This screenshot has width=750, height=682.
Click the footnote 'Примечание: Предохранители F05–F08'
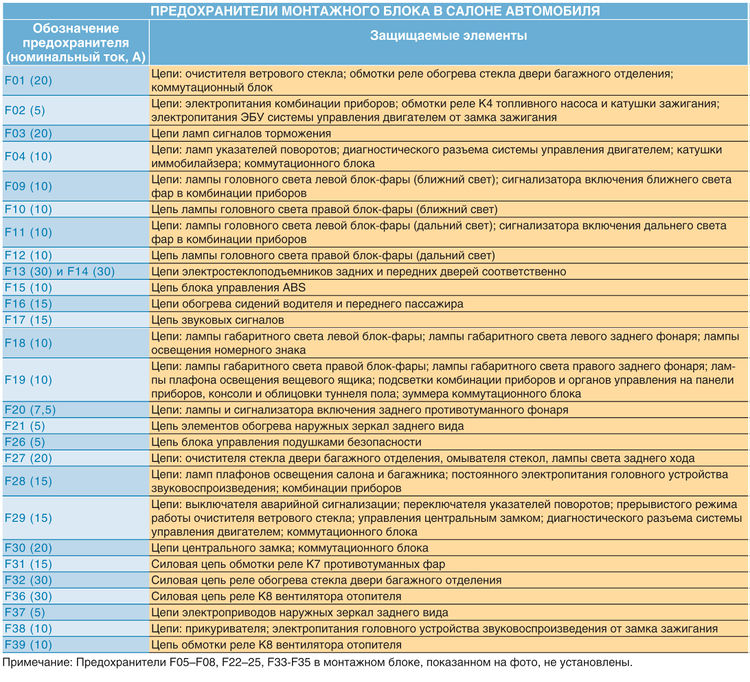click(317, 662)
